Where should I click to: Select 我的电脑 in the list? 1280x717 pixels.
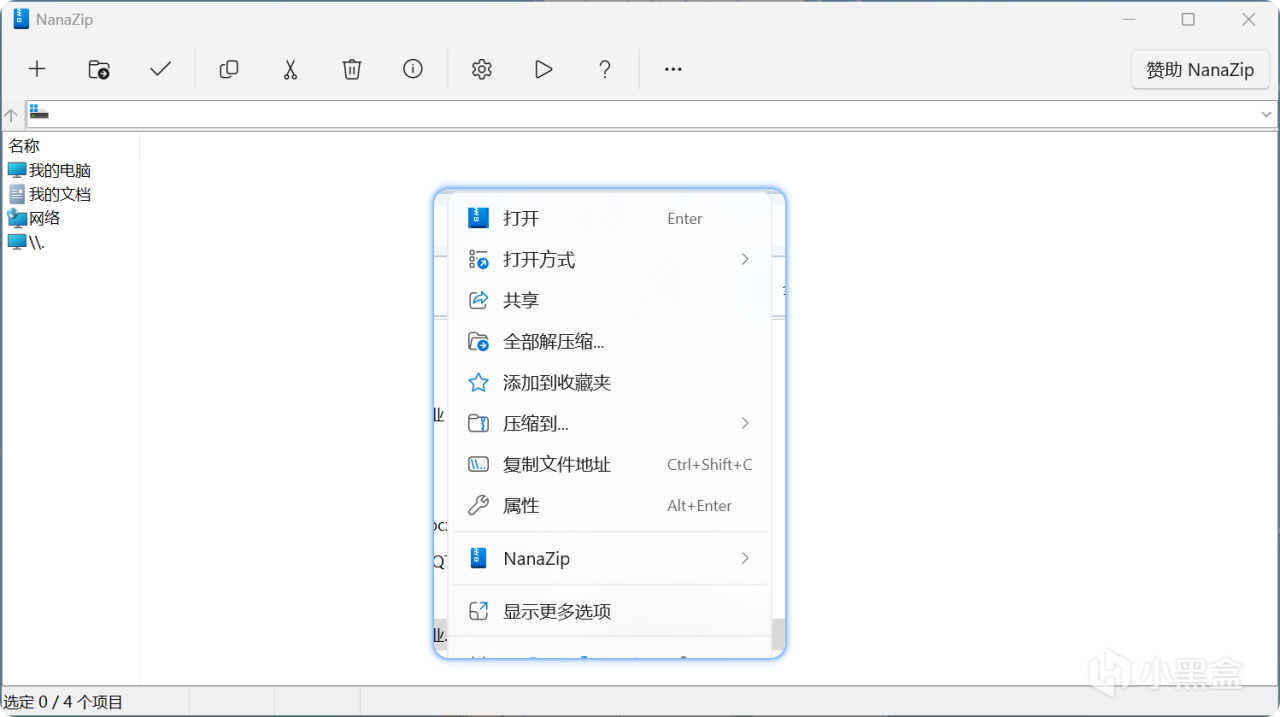point(60,171)
